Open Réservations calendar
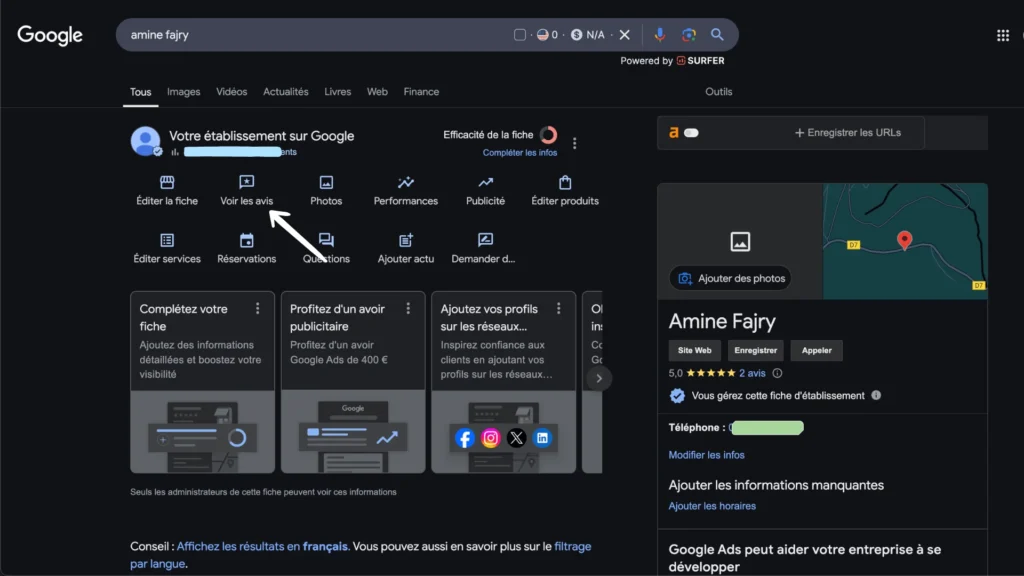Image resolution: width=1024 pixels, height=576 pixels. point(246,248)
